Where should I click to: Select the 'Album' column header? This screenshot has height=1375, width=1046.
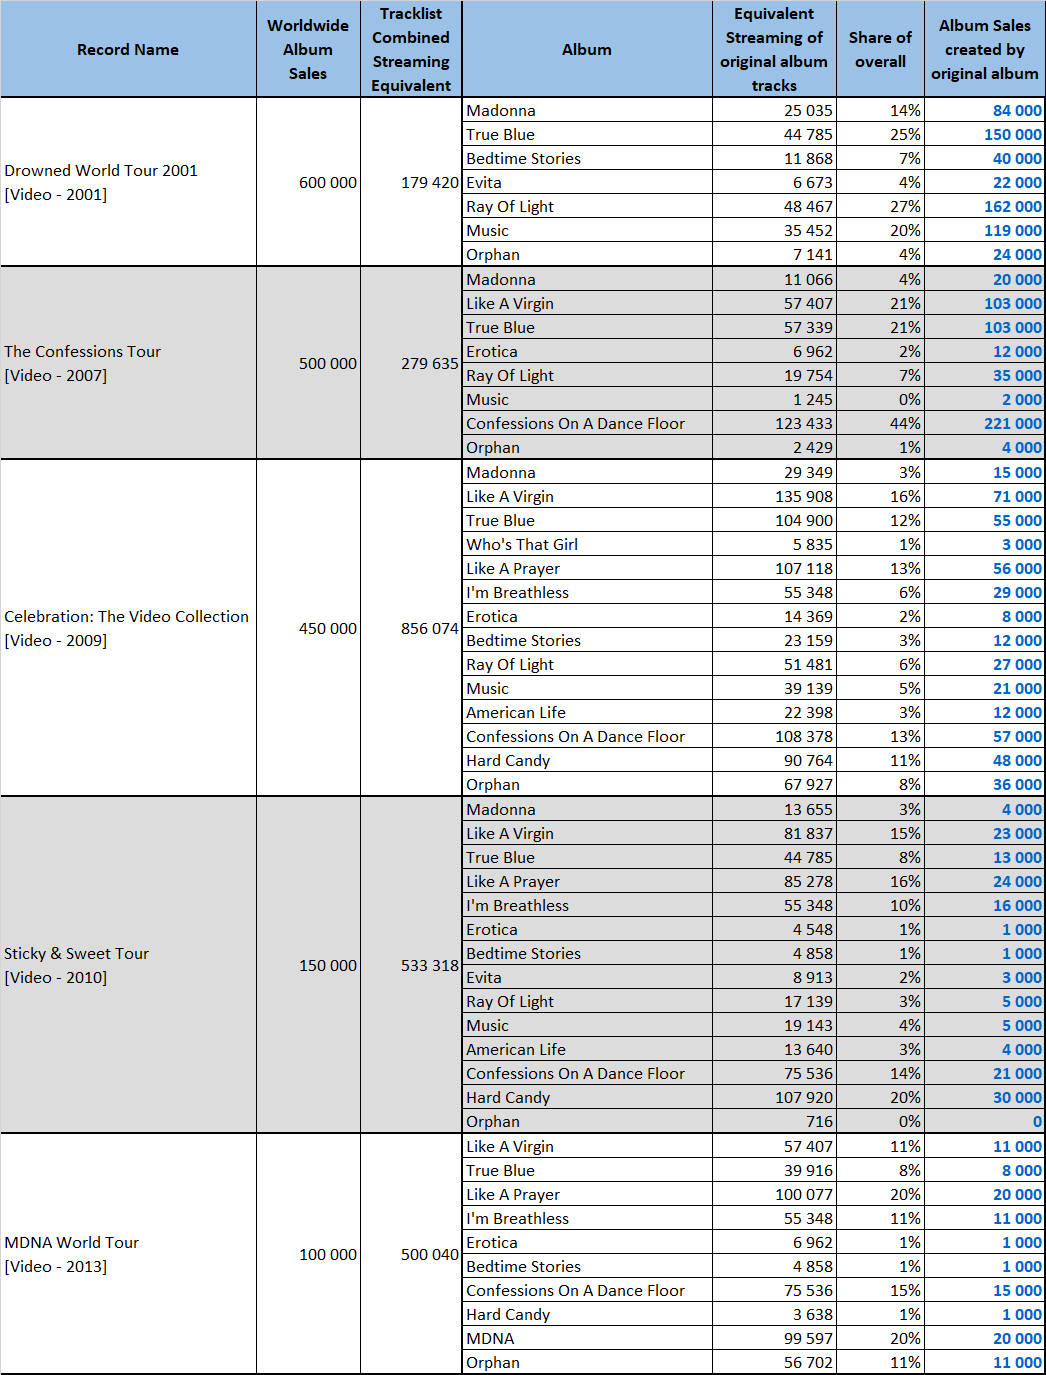587,49
